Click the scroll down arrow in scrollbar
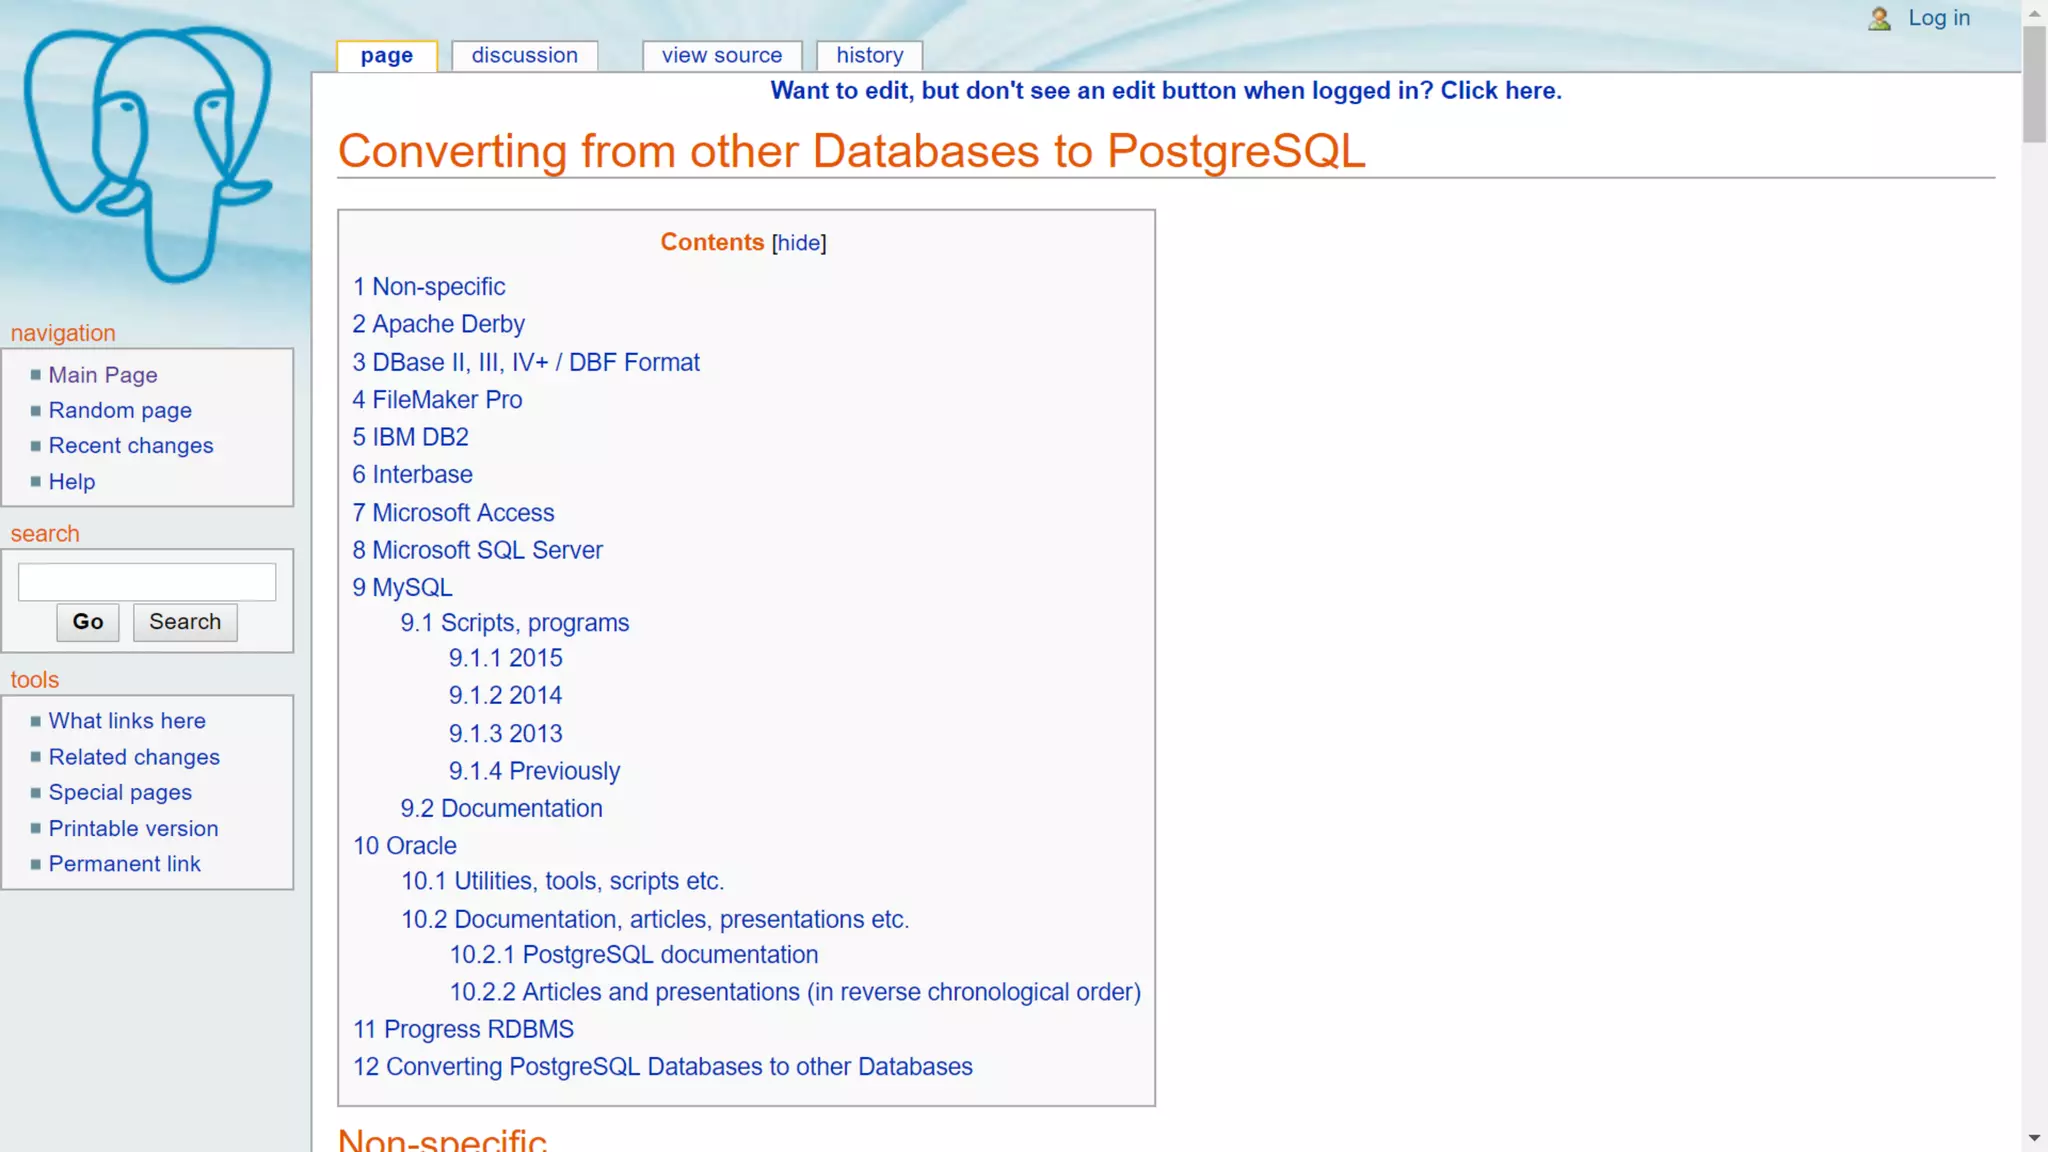This screenshot has width=2048, height=1152. 2034,1138
